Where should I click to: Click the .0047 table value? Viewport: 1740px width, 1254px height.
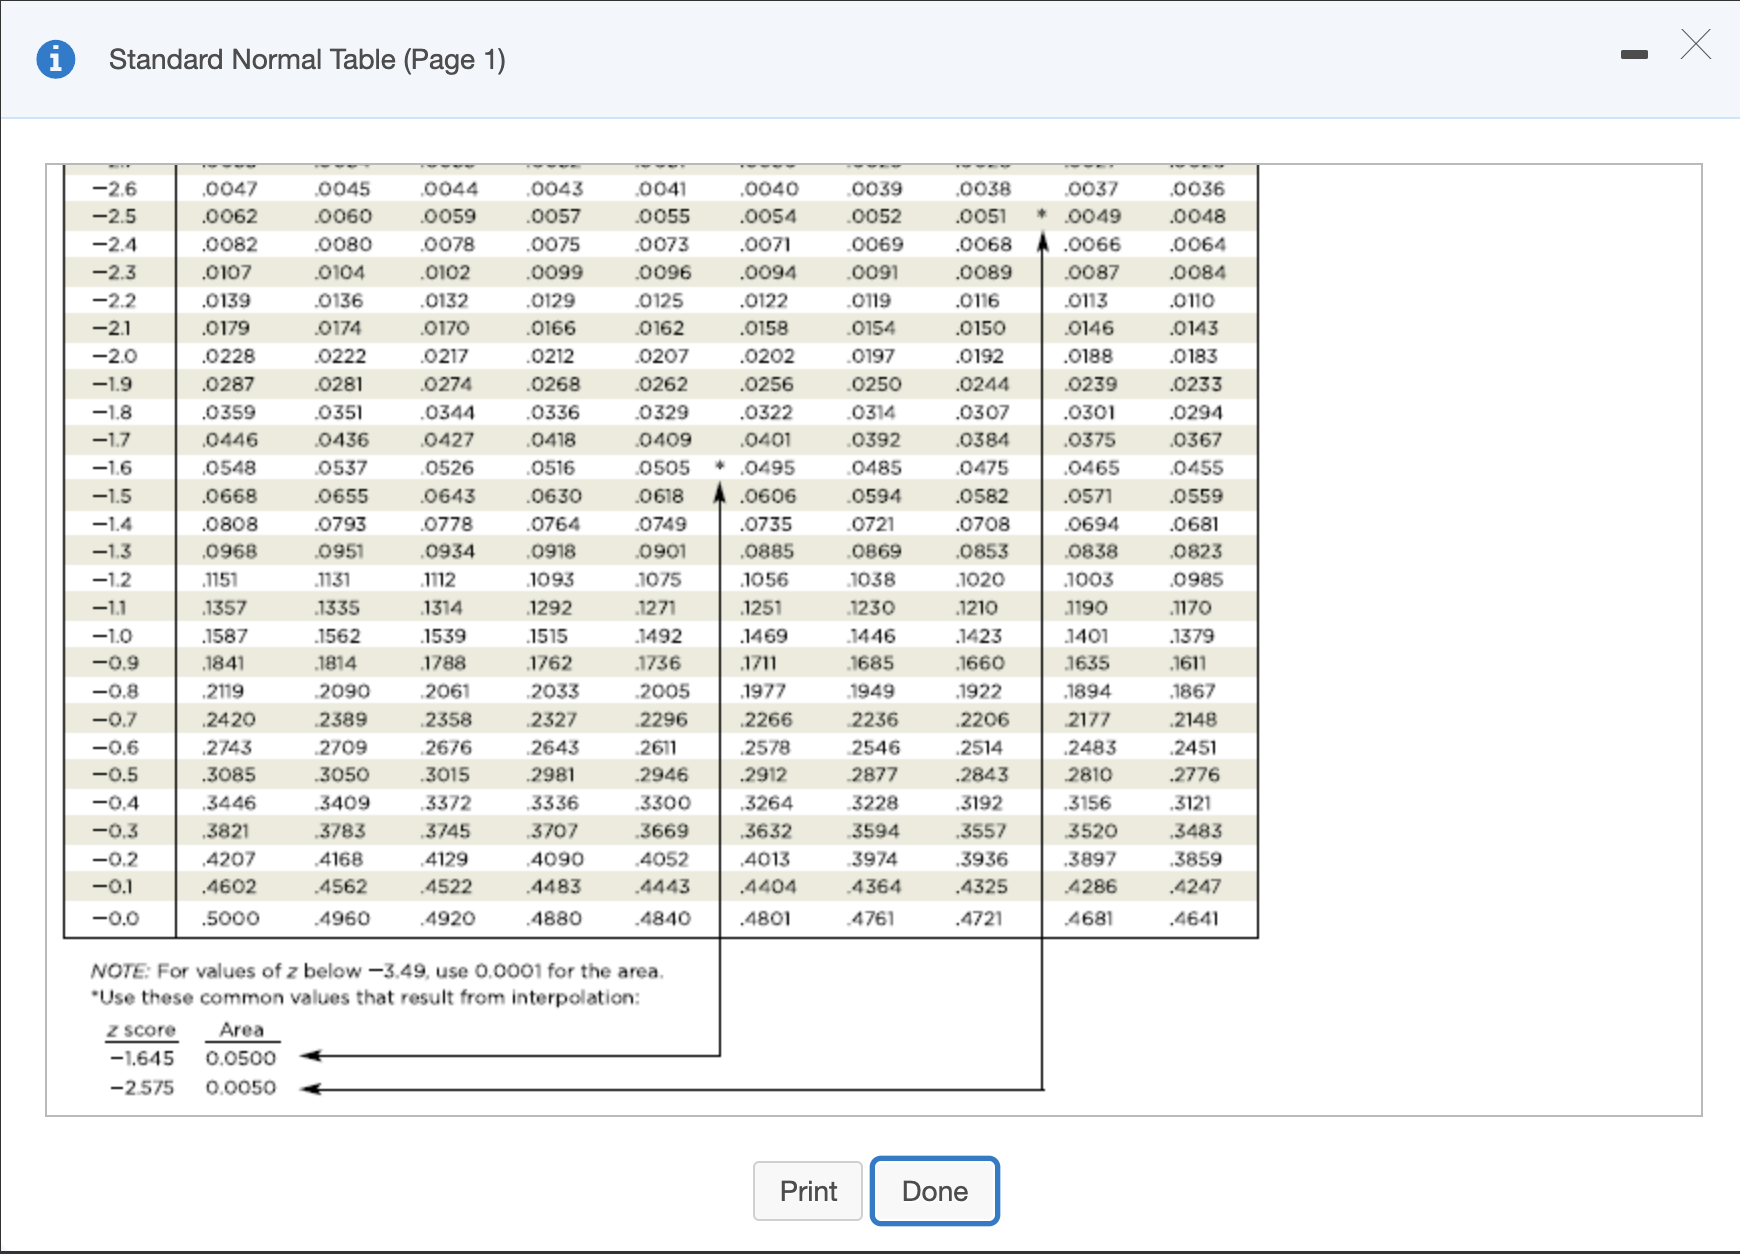pos(229,189)
